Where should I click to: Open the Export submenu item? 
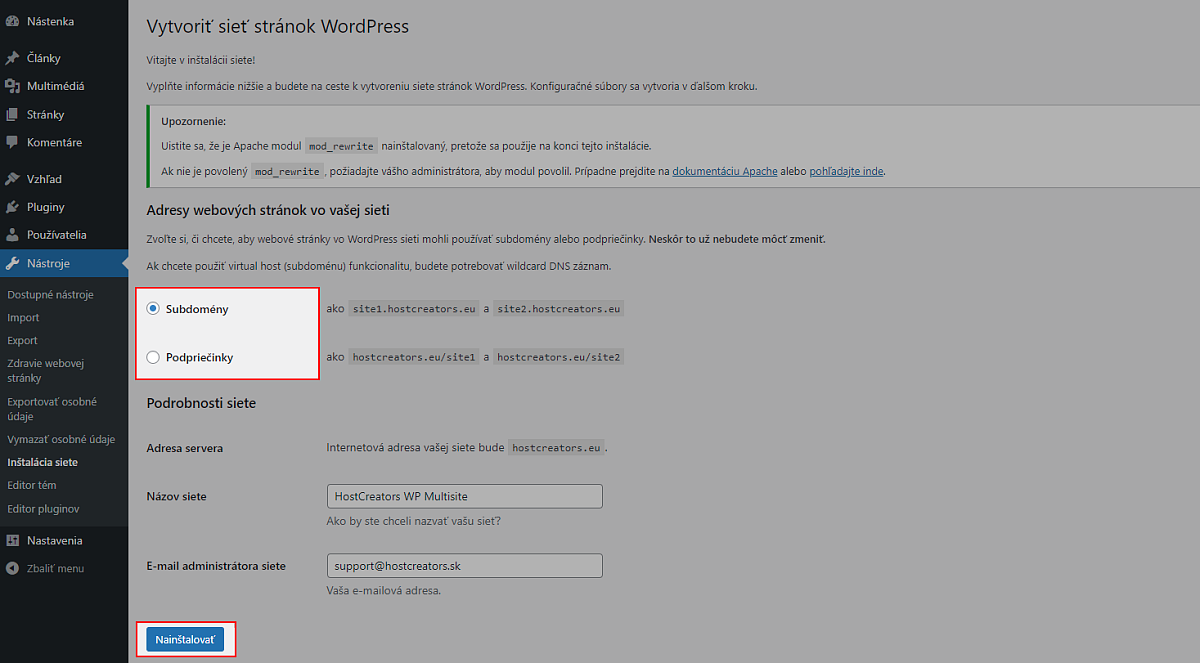click(x=22, y=341)
